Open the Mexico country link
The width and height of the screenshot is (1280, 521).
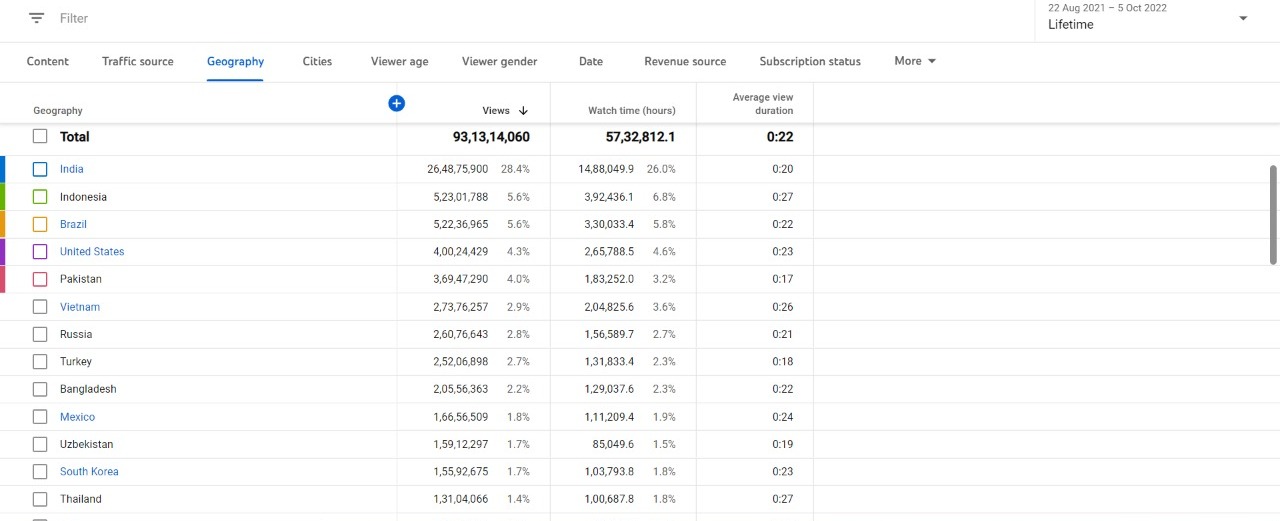click(x=77, y=417)
